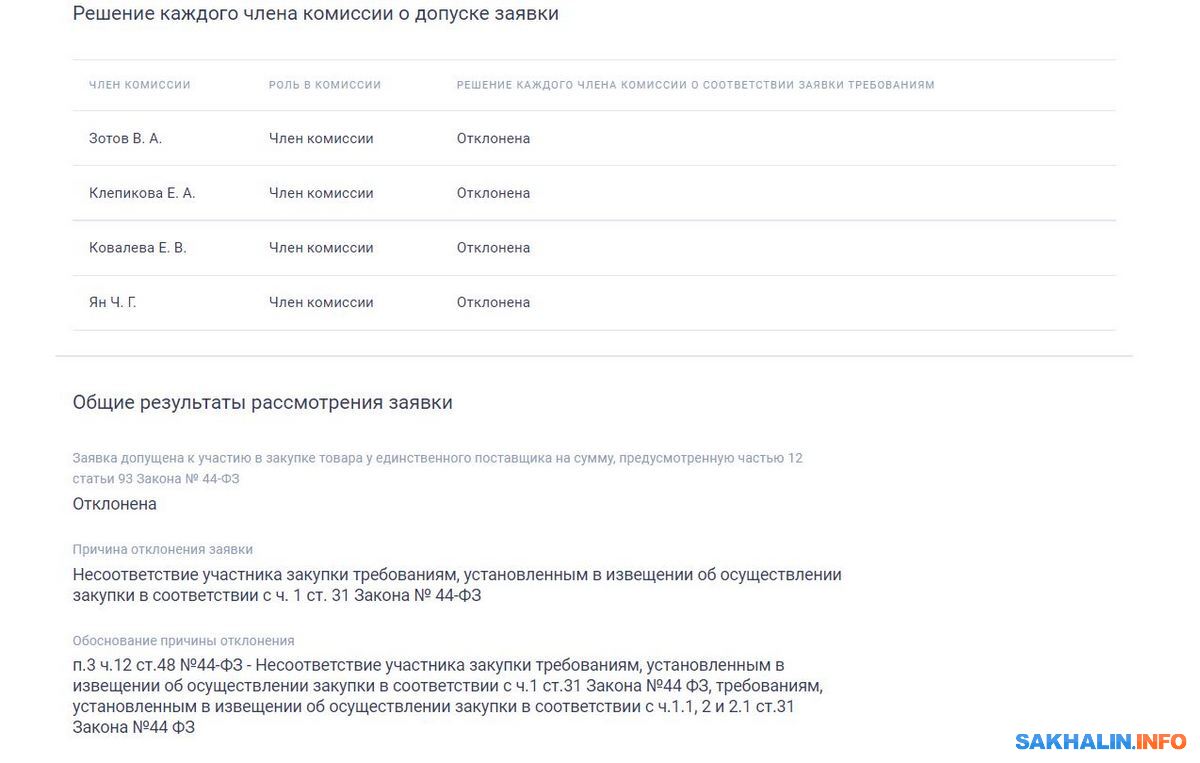The height and width of the screenshot is (763, 1200).
Task: Select the Ян Ч. Г. name cell
Action: [112, 302]
